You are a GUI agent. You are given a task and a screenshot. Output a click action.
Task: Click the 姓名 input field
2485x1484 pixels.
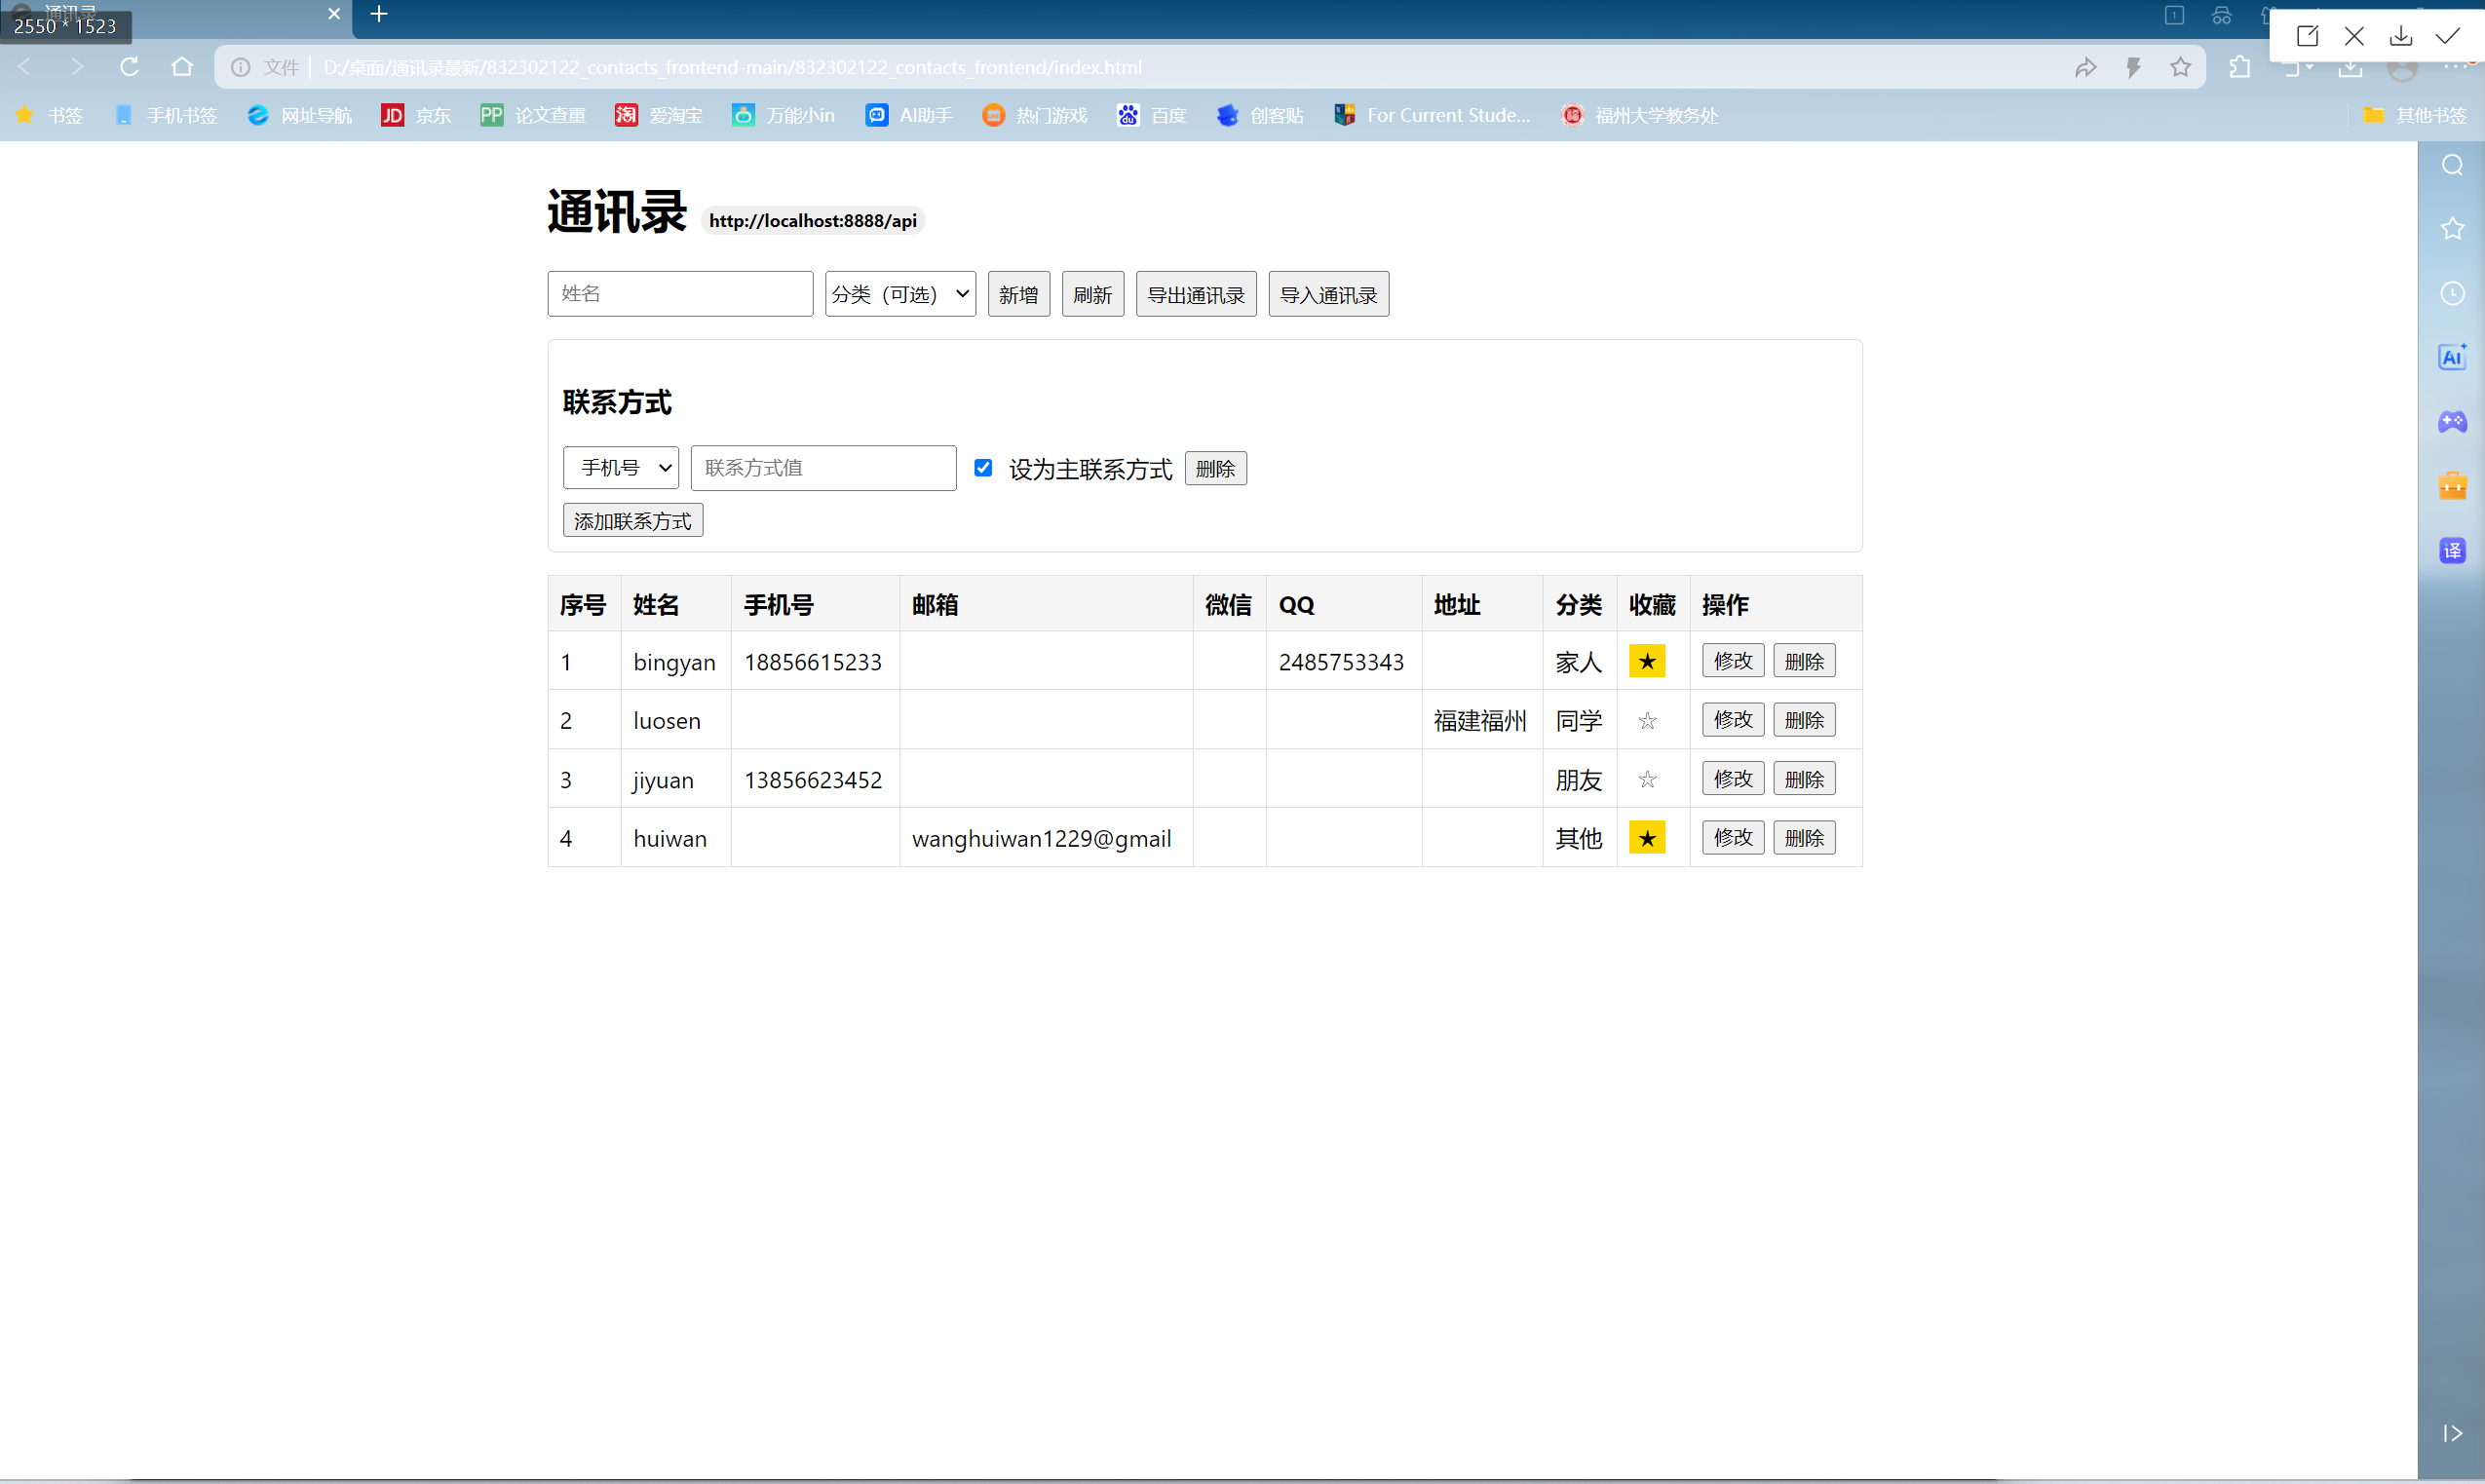680,294
